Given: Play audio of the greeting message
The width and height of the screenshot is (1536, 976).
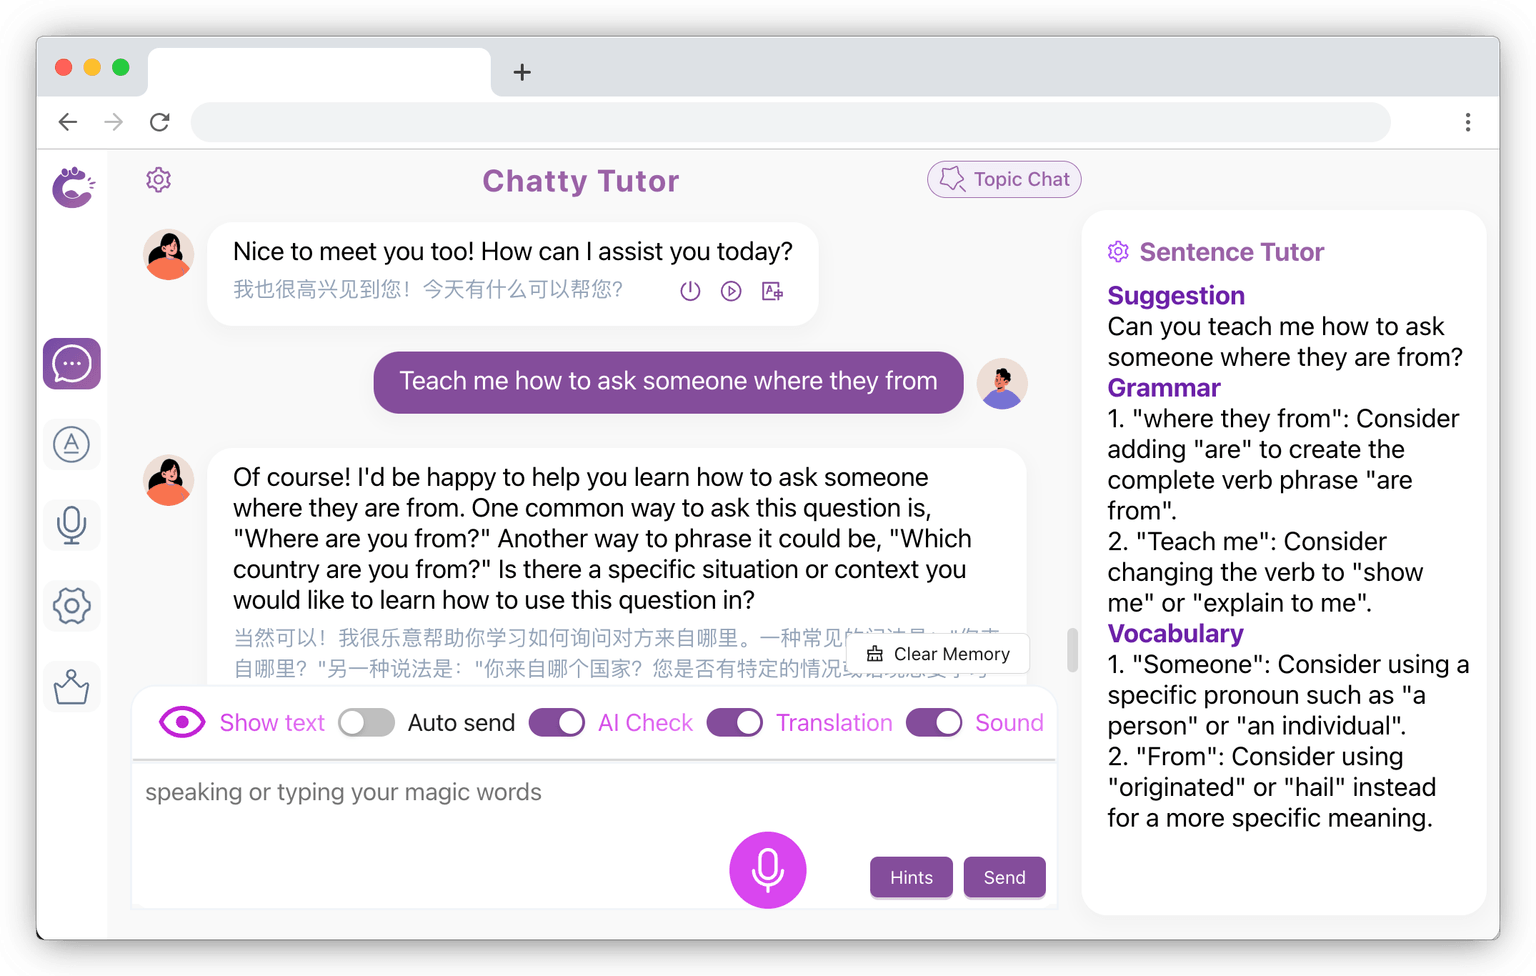Looking at the screenshot, I should [731, 291].
